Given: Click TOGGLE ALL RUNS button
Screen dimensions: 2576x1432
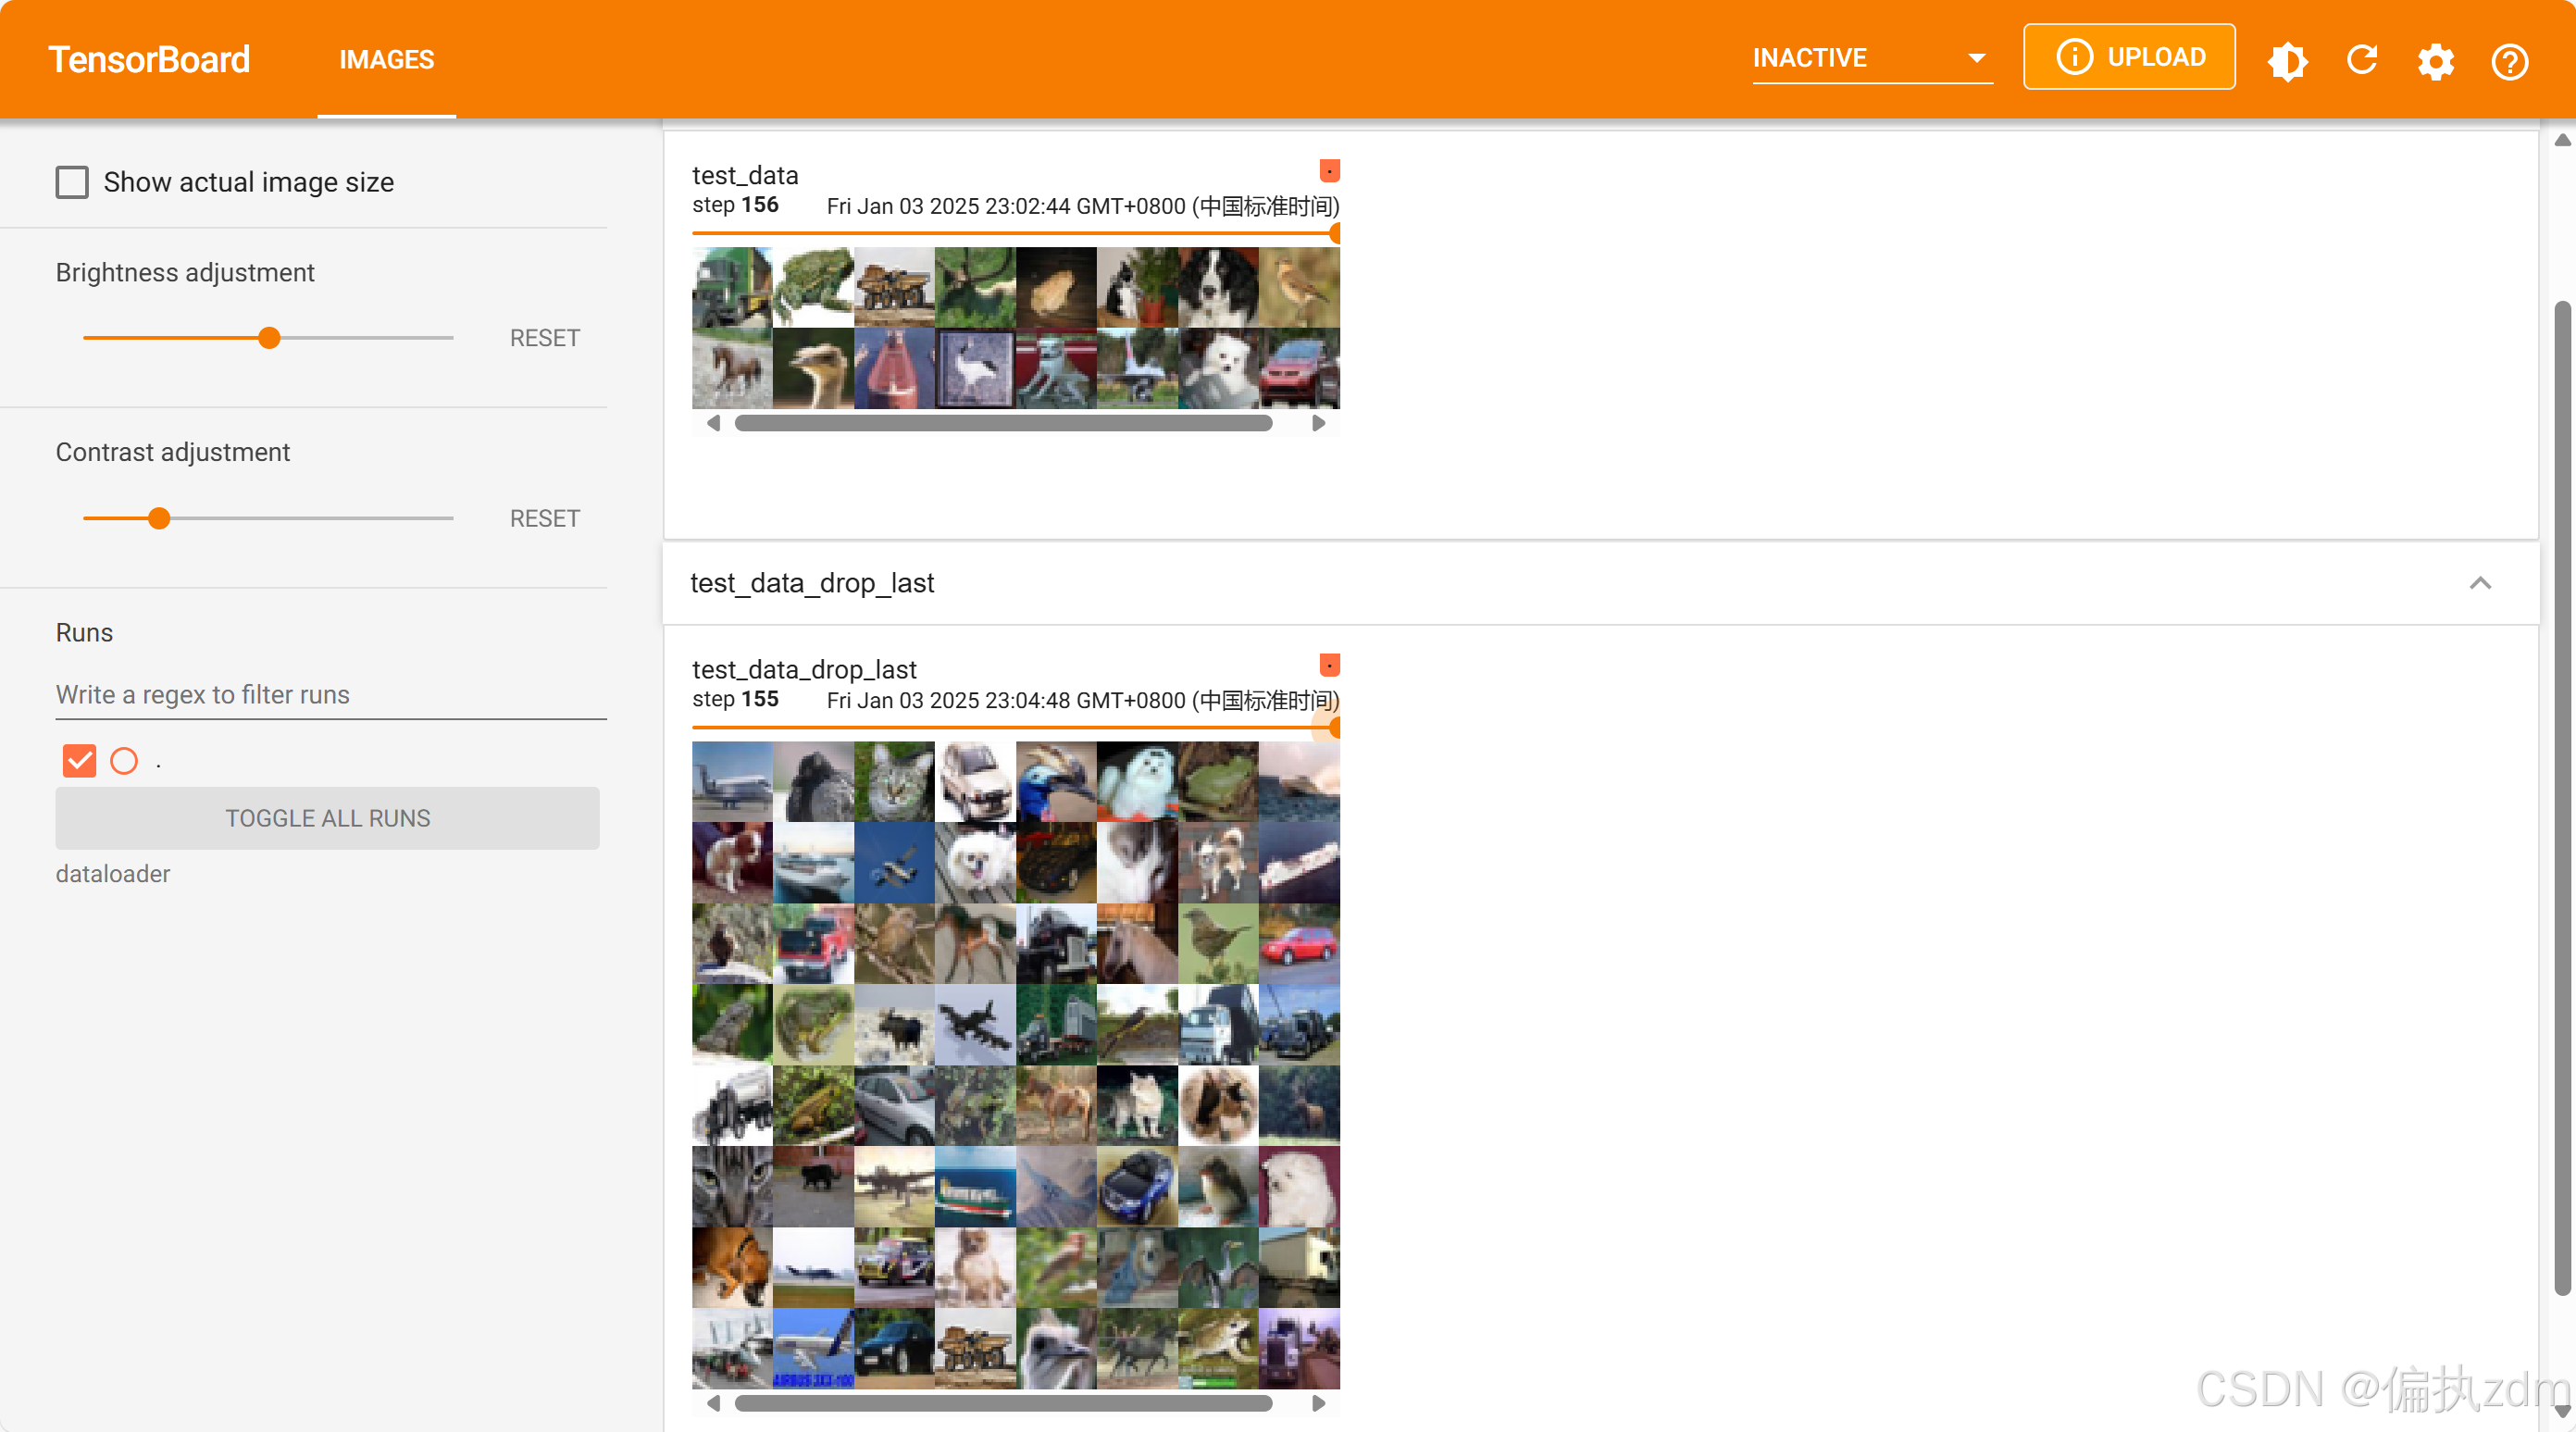Looking at the screenshot, I should (x=328, y=818).
